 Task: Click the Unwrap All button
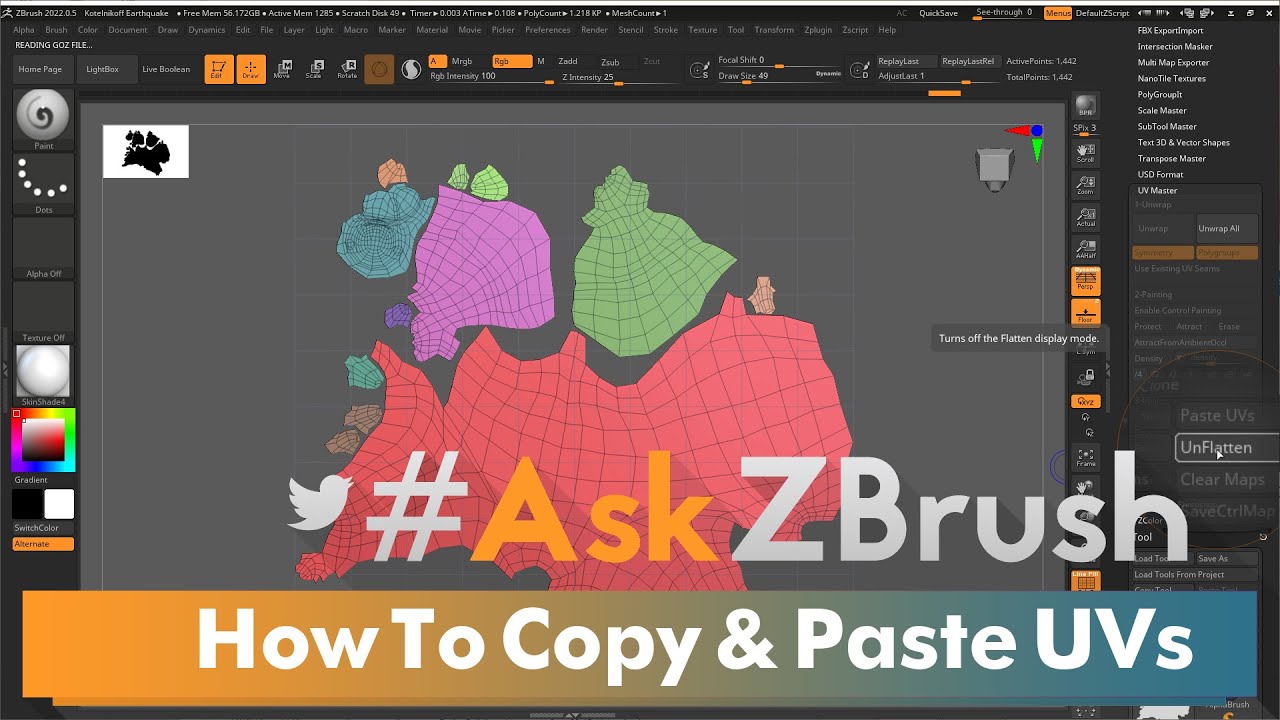click(x=1227, y=228)
